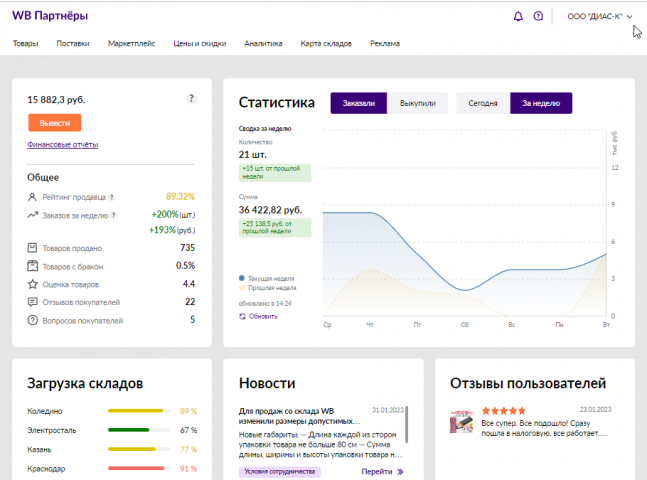Viewport: 647px width, 480px height.
Task: Click the Обновить refresh icon
Action: 242,316
